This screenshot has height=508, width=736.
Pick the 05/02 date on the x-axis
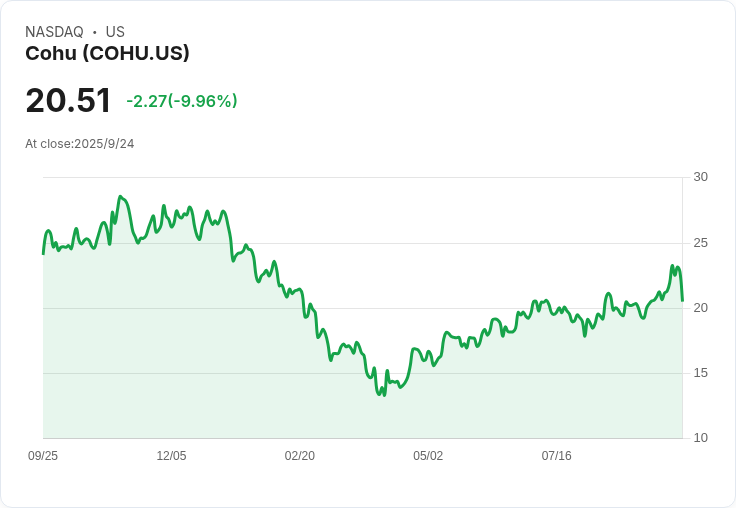(x=428, y=456)
